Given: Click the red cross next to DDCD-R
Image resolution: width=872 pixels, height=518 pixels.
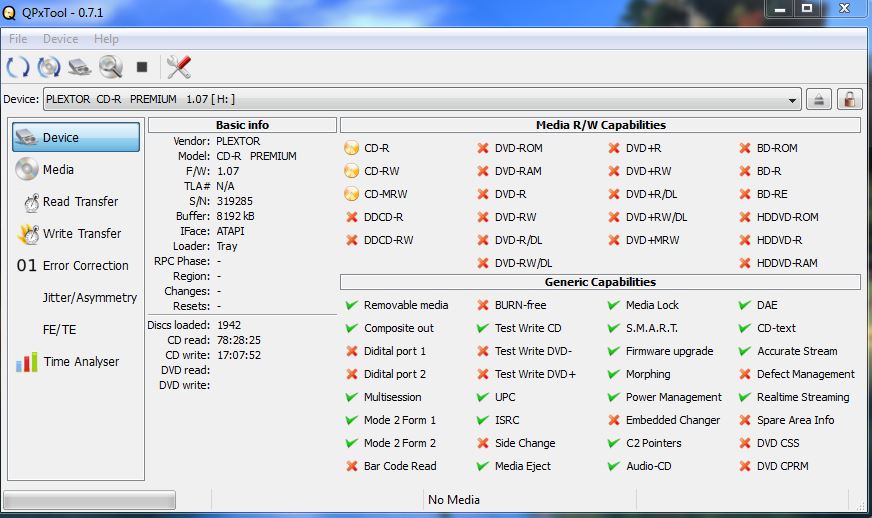Looking at the screenshot, I should pos(351,217).
